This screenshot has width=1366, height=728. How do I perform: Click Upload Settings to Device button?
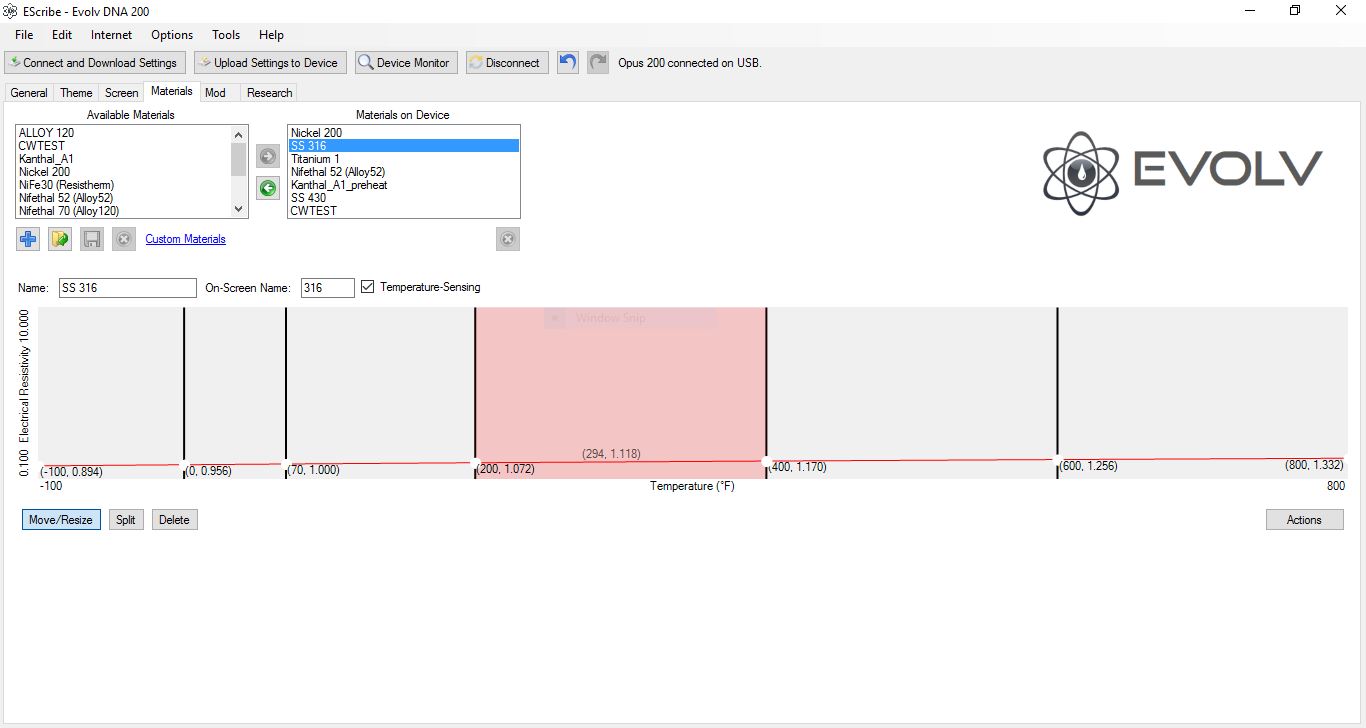270,62
